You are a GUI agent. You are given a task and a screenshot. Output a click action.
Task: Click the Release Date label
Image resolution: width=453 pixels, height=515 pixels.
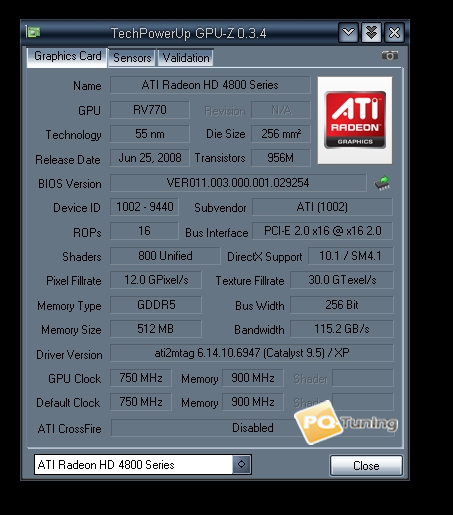pyautogui.click(x=68, y=160)
